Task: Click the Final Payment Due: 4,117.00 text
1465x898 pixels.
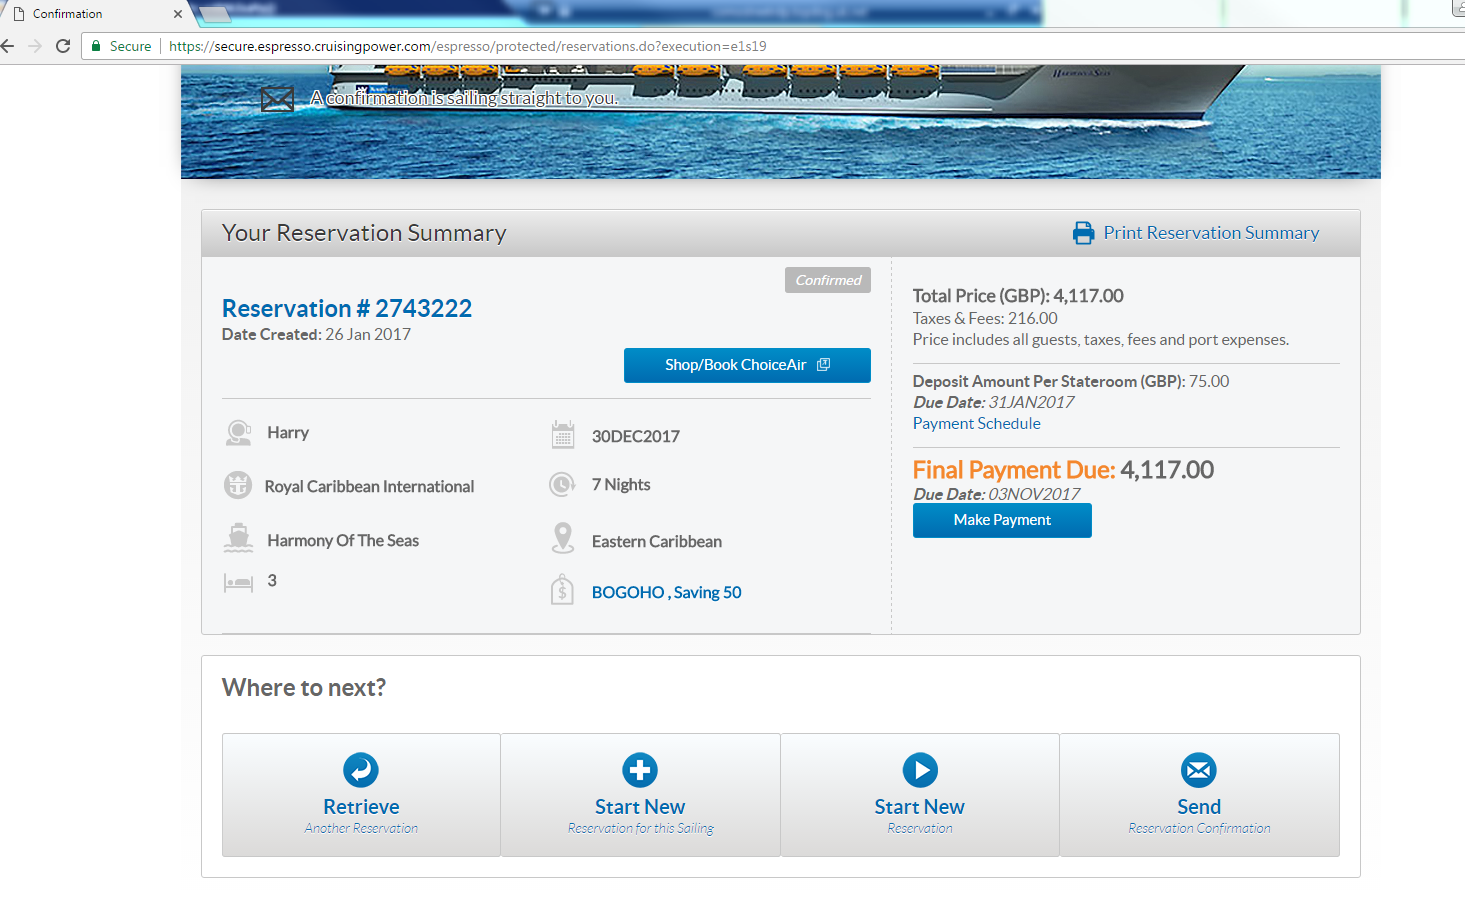Action: [x=1063, y=470]
